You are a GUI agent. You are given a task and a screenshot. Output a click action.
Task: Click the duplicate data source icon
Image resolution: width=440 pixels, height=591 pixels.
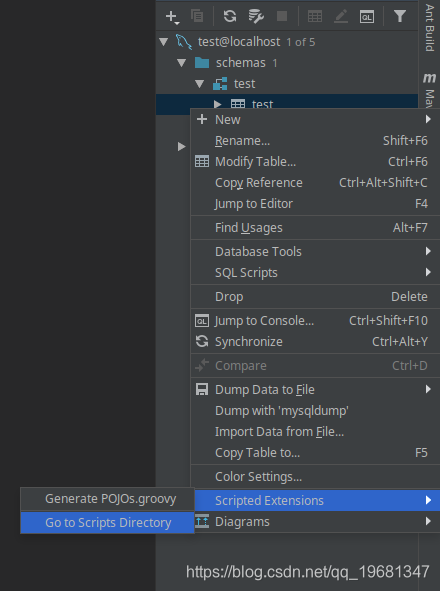click(197, 16)
